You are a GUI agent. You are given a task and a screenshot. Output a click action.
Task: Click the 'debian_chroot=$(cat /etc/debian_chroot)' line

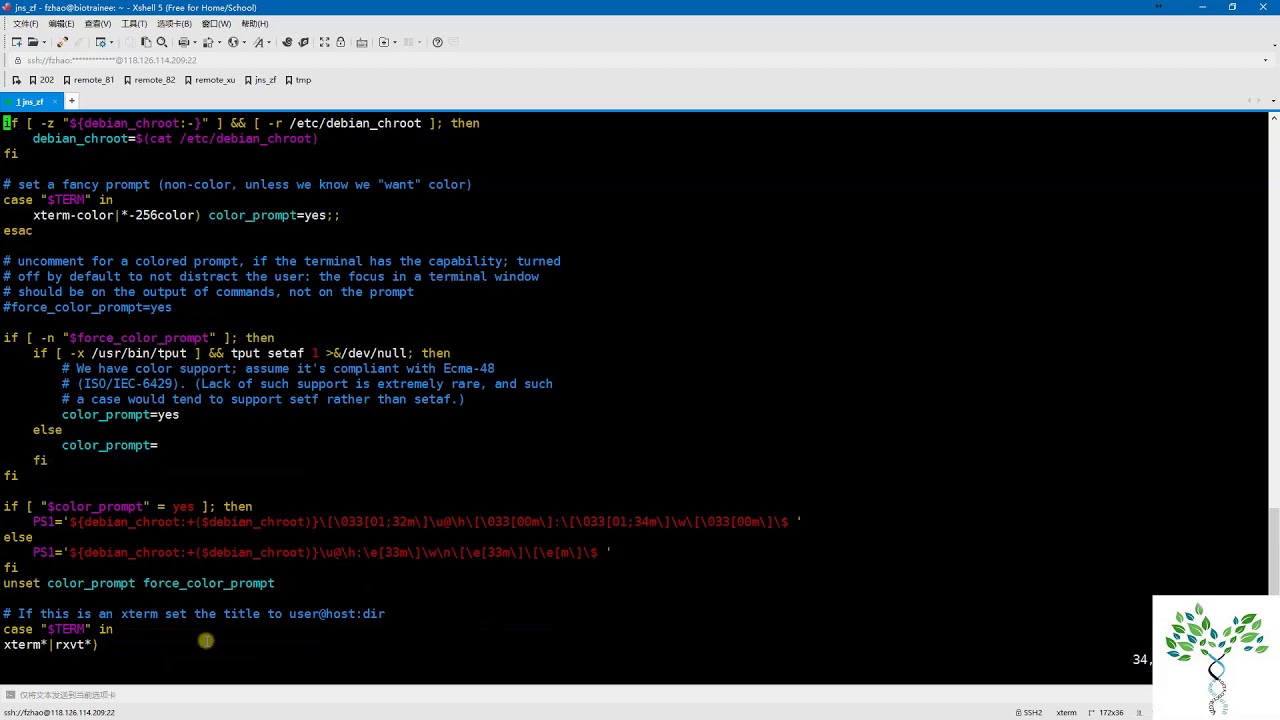[x=175, y=138]
